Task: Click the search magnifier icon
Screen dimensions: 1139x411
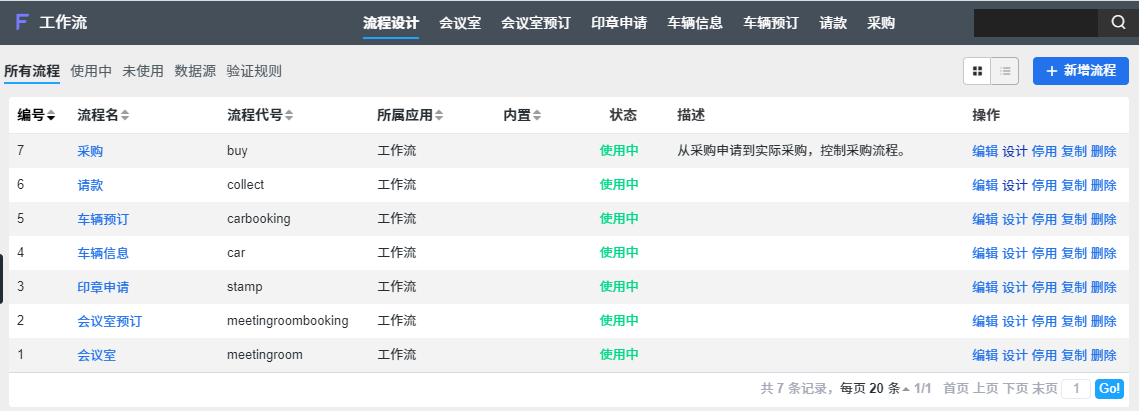Action: [1118, 23]
